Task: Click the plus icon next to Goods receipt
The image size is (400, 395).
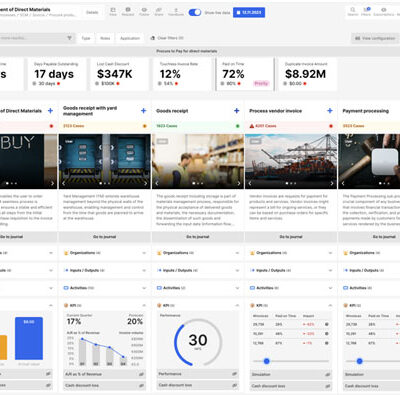Action: [237, 111]
